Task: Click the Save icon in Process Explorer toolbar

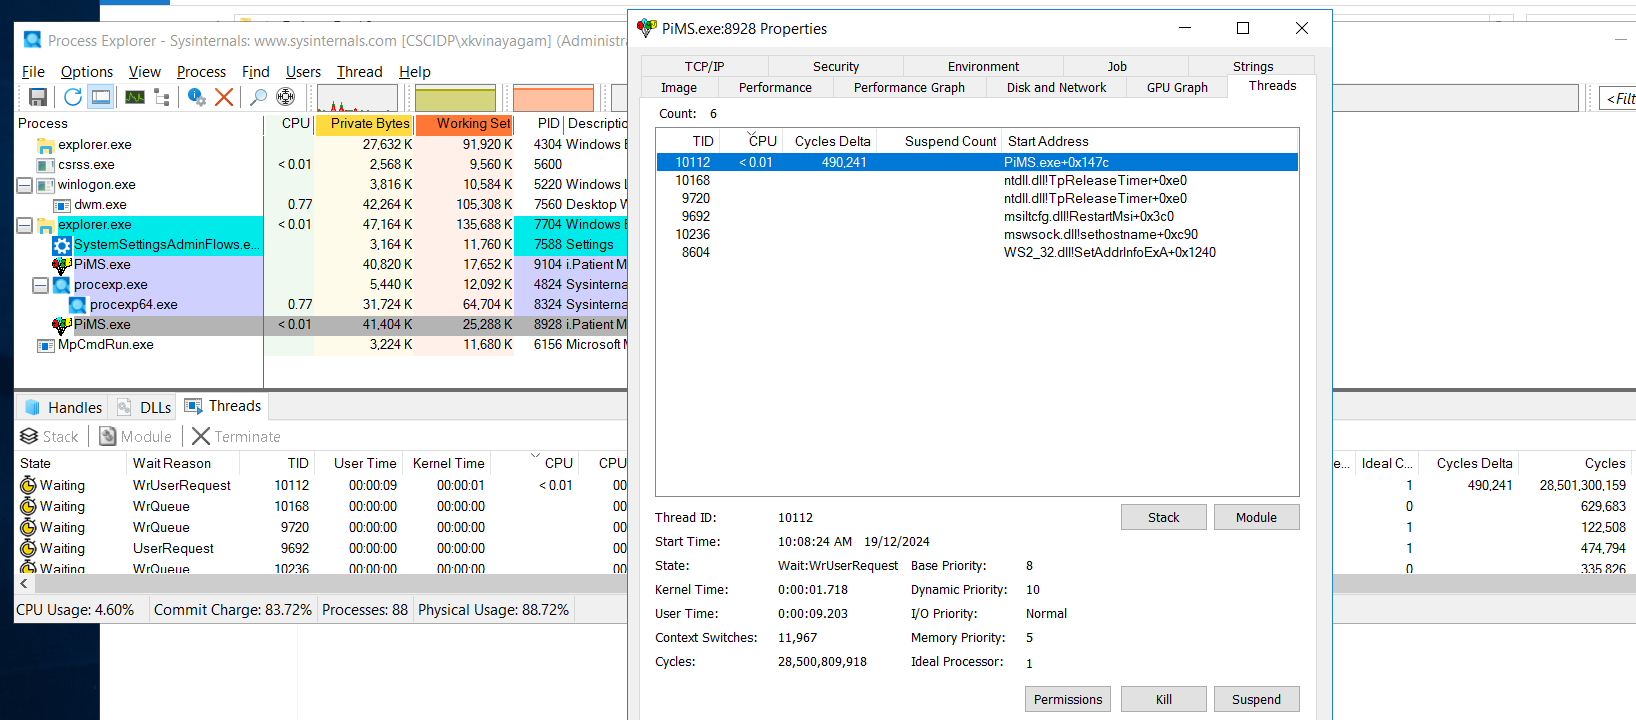Action: click(x=38, y=97)
